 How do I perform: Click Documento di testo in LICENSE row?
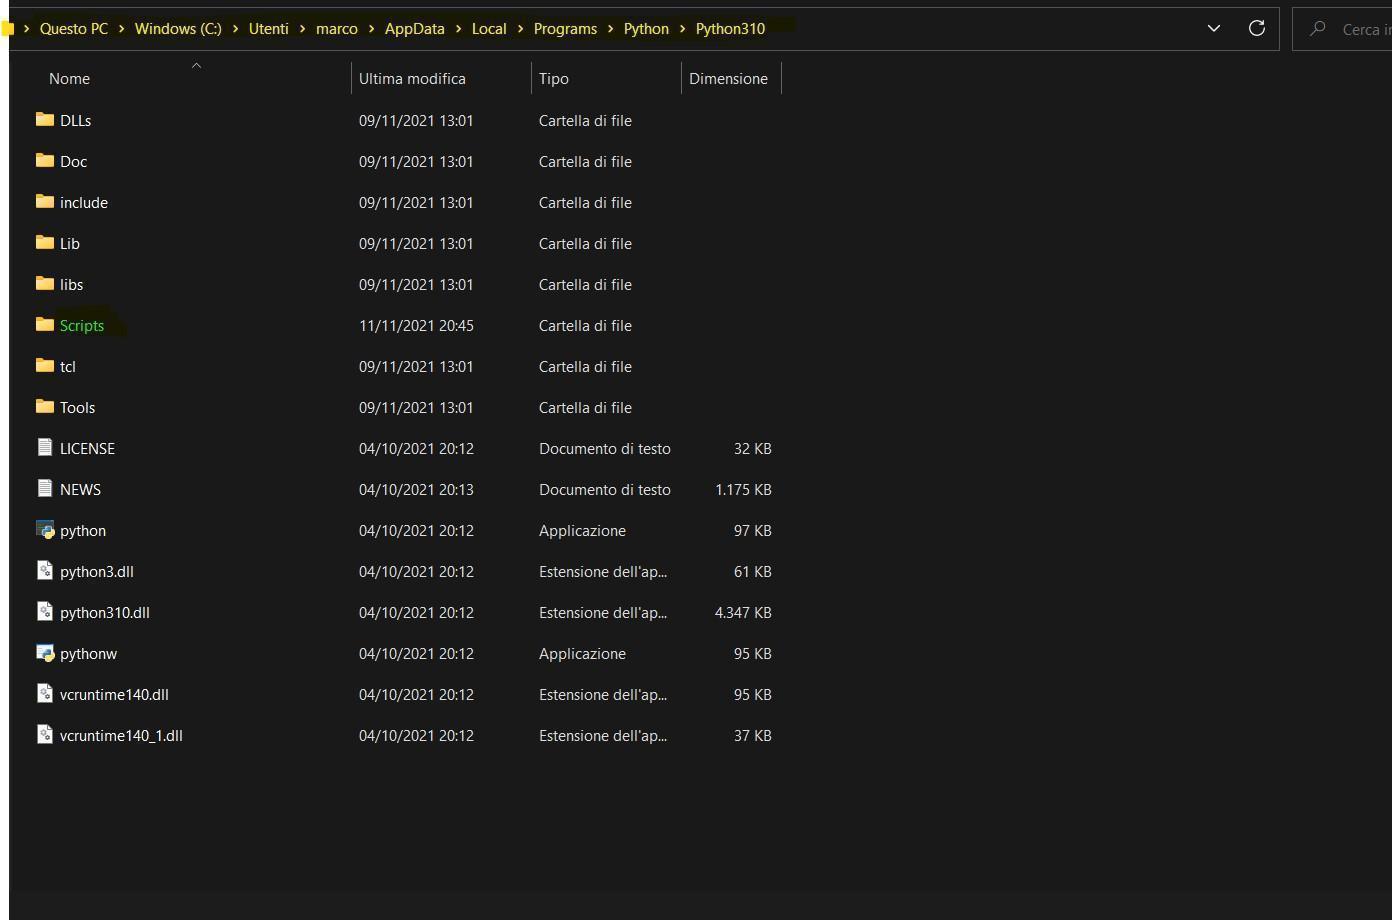click(x=605, y=448)
